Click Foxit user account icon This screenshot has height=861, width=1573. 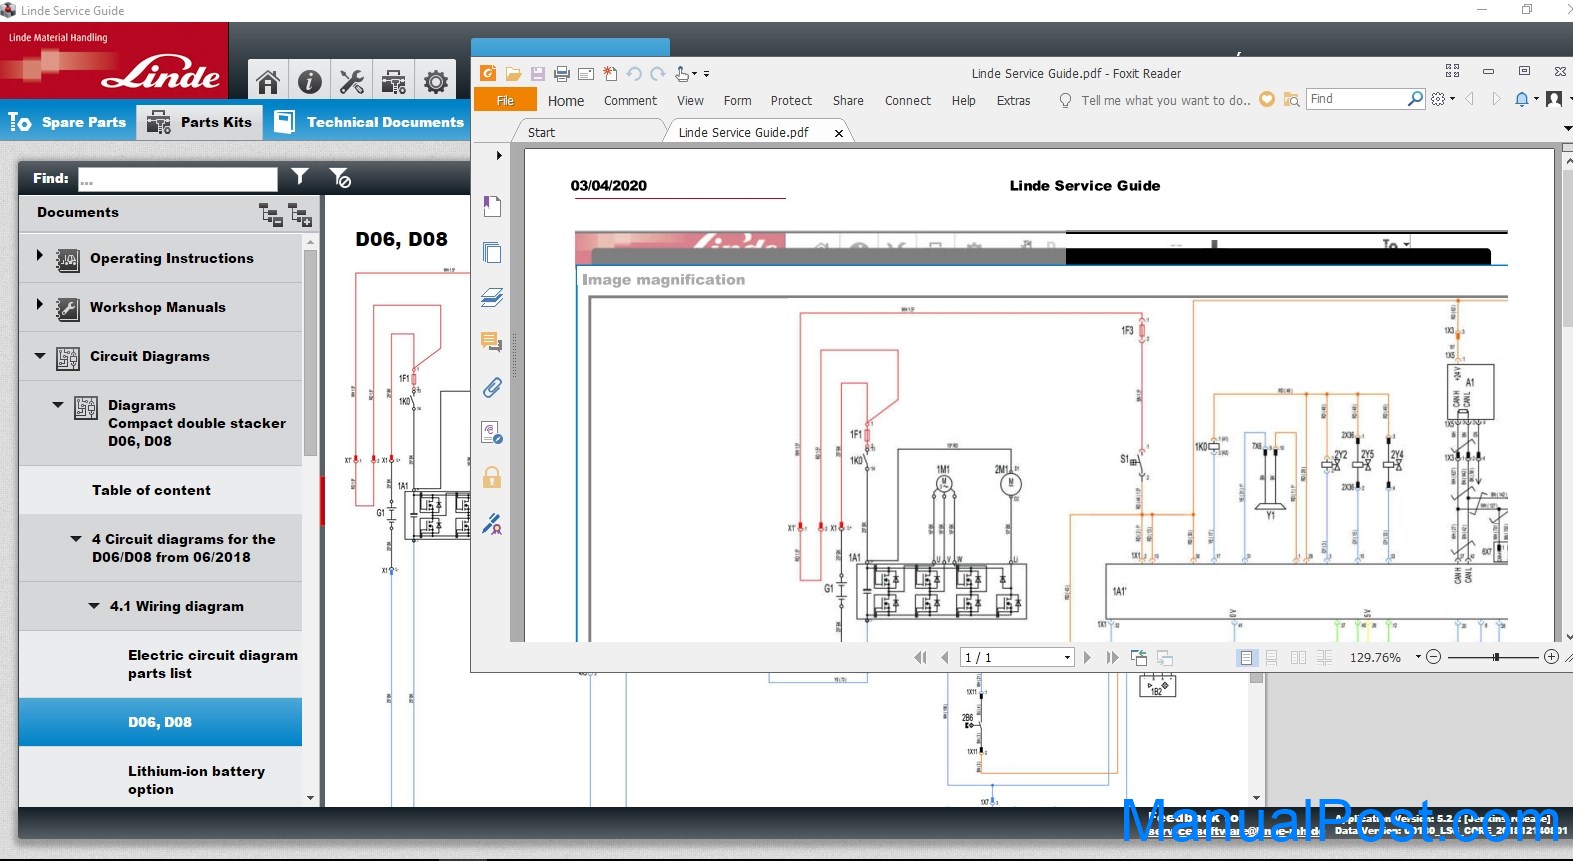(x=1554, y=99)
